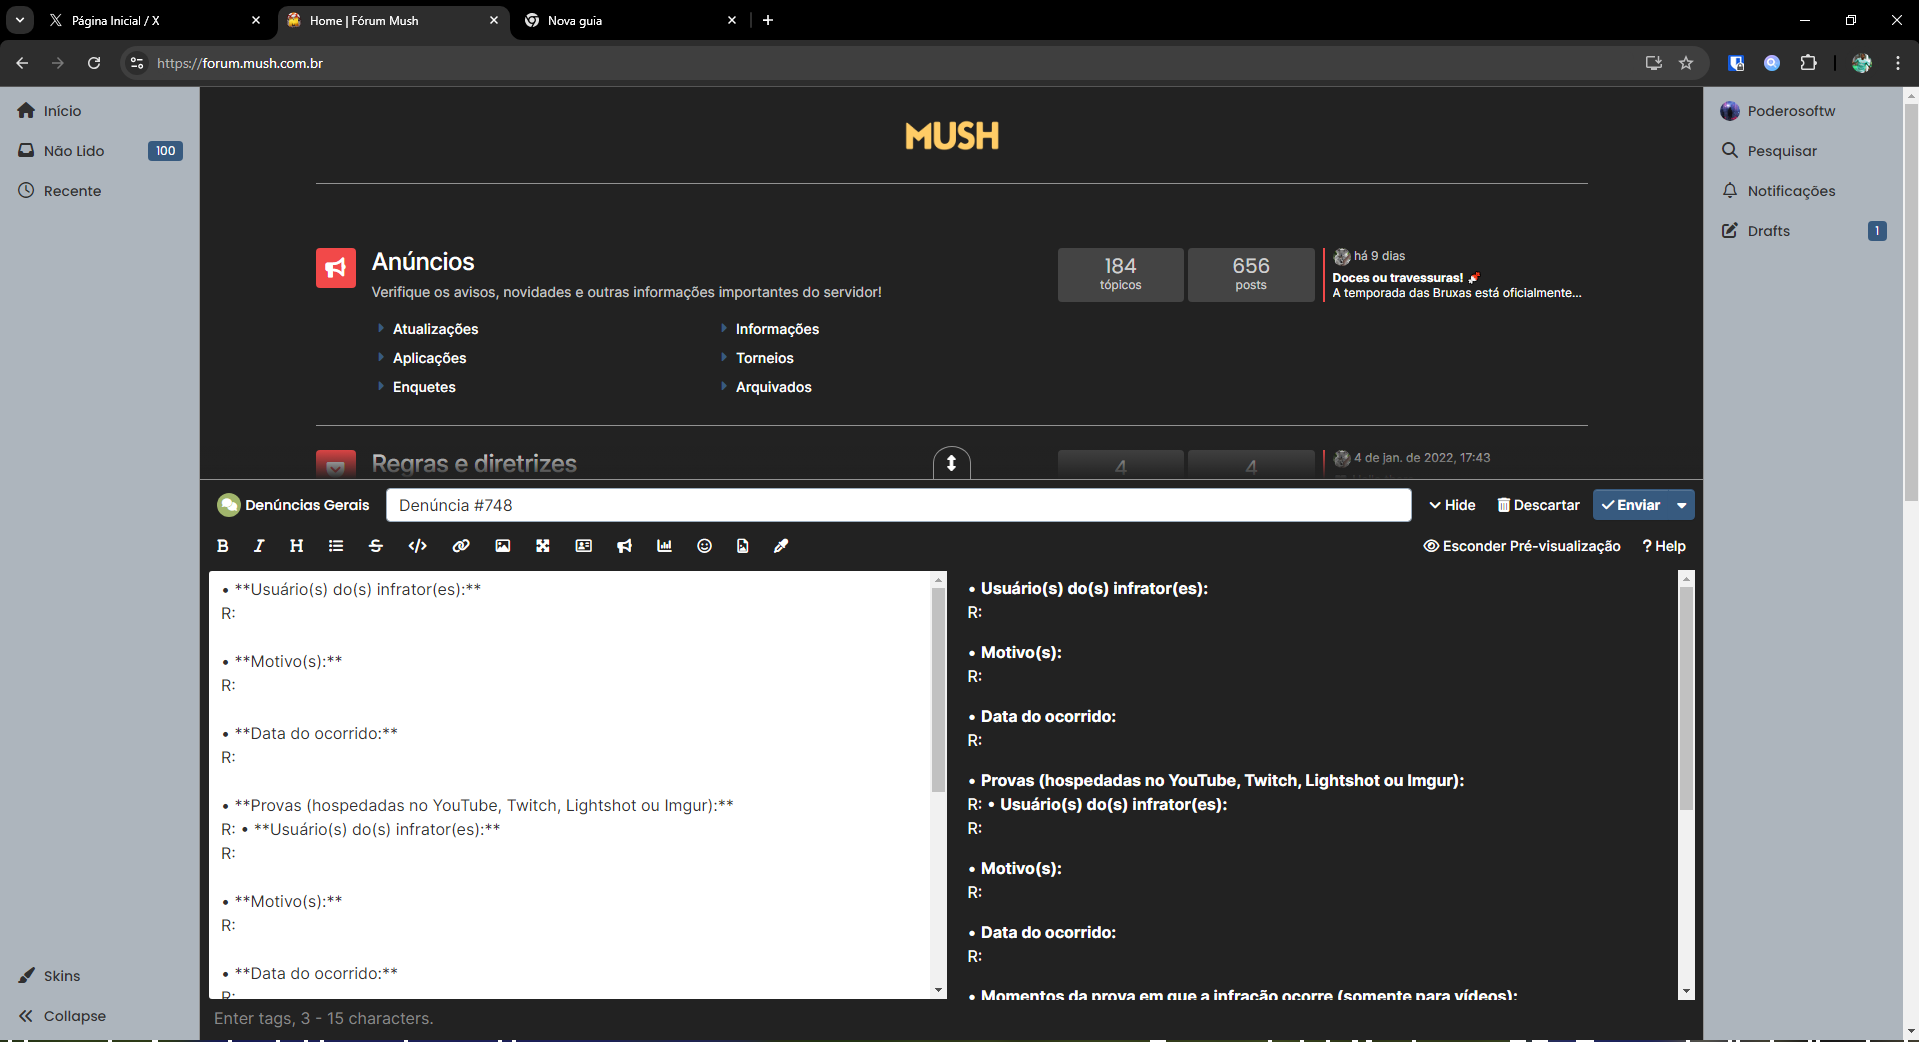
Task: Insert code block with the code icon
Action: tap(418, 546)
